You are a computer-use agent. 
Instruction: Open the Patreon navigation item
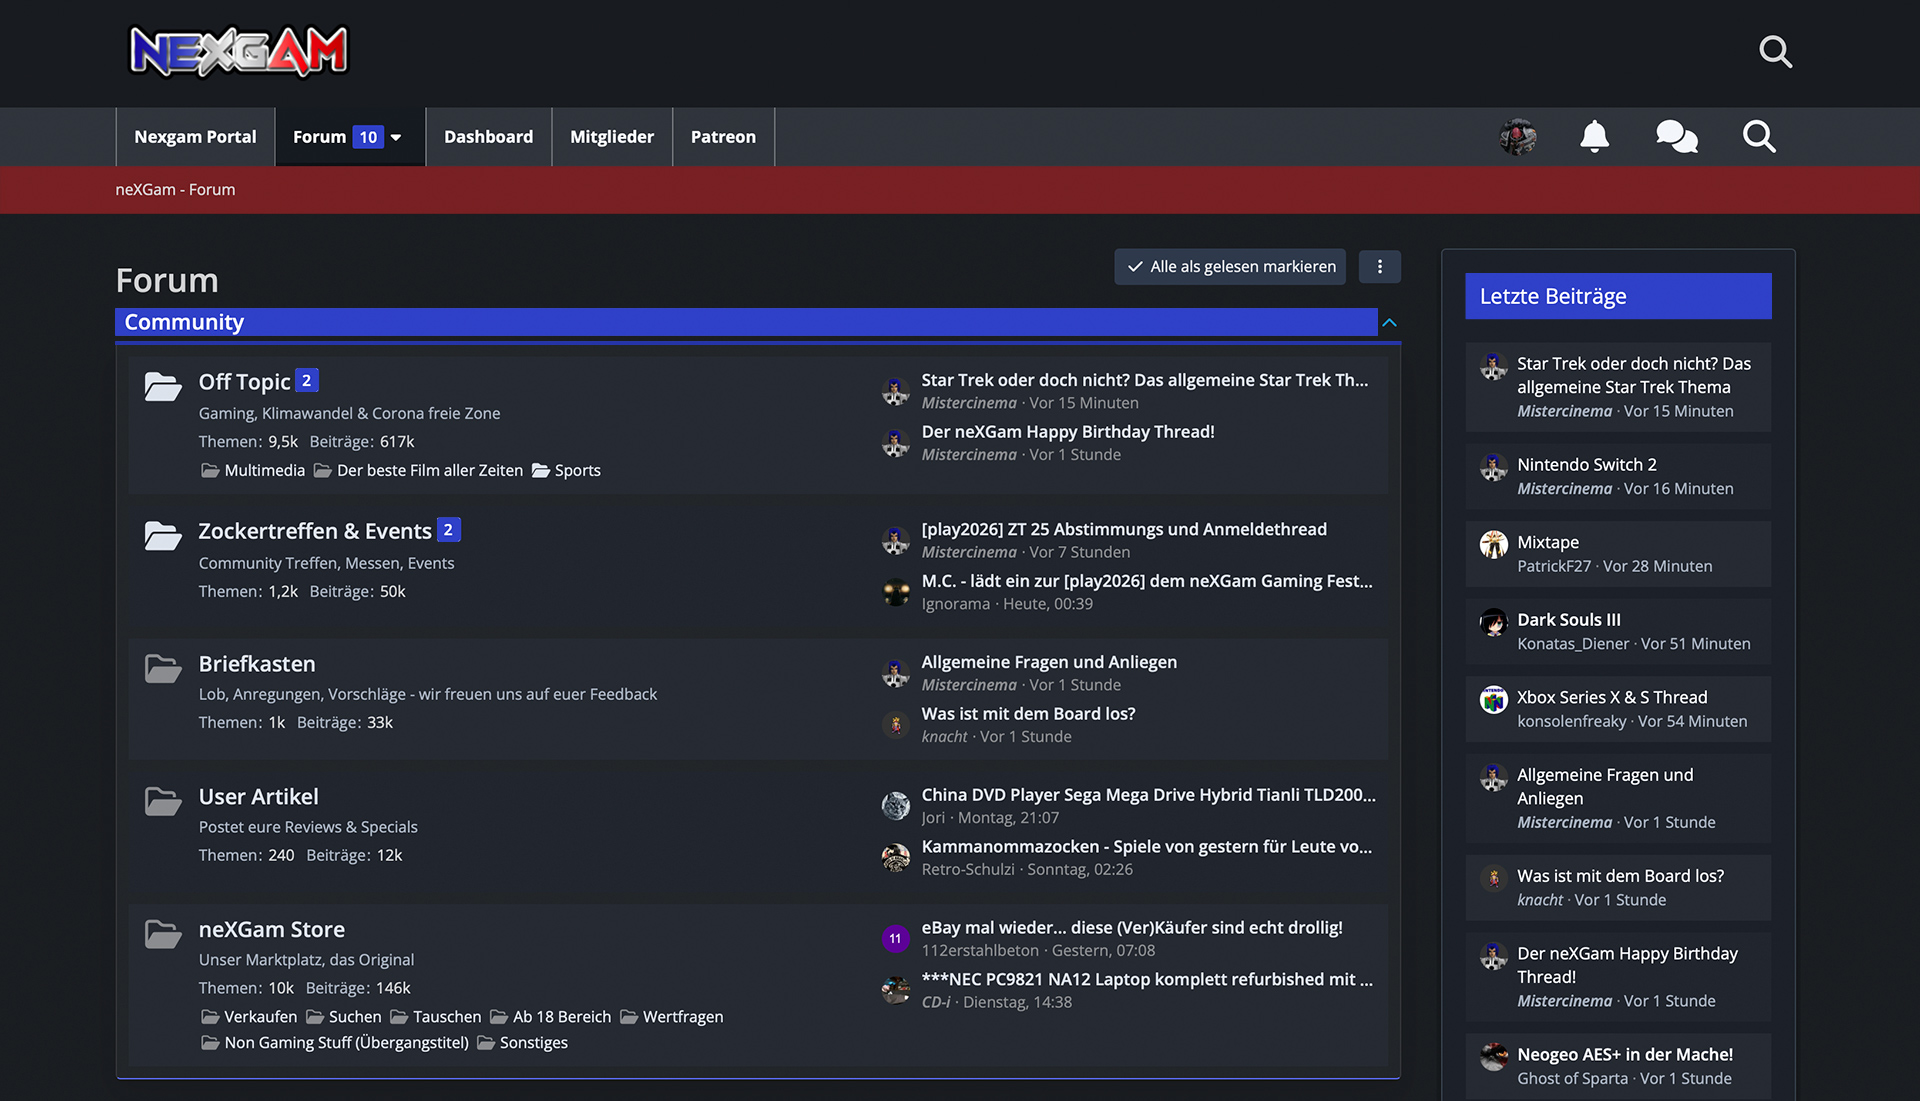click(x=723, y=137)
